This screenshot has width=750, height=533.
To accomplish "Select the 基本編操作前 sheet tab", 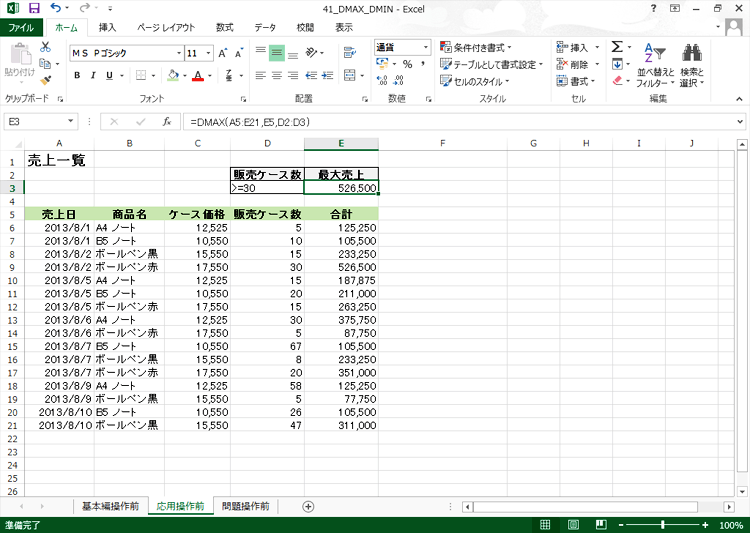I will (110, 506).
